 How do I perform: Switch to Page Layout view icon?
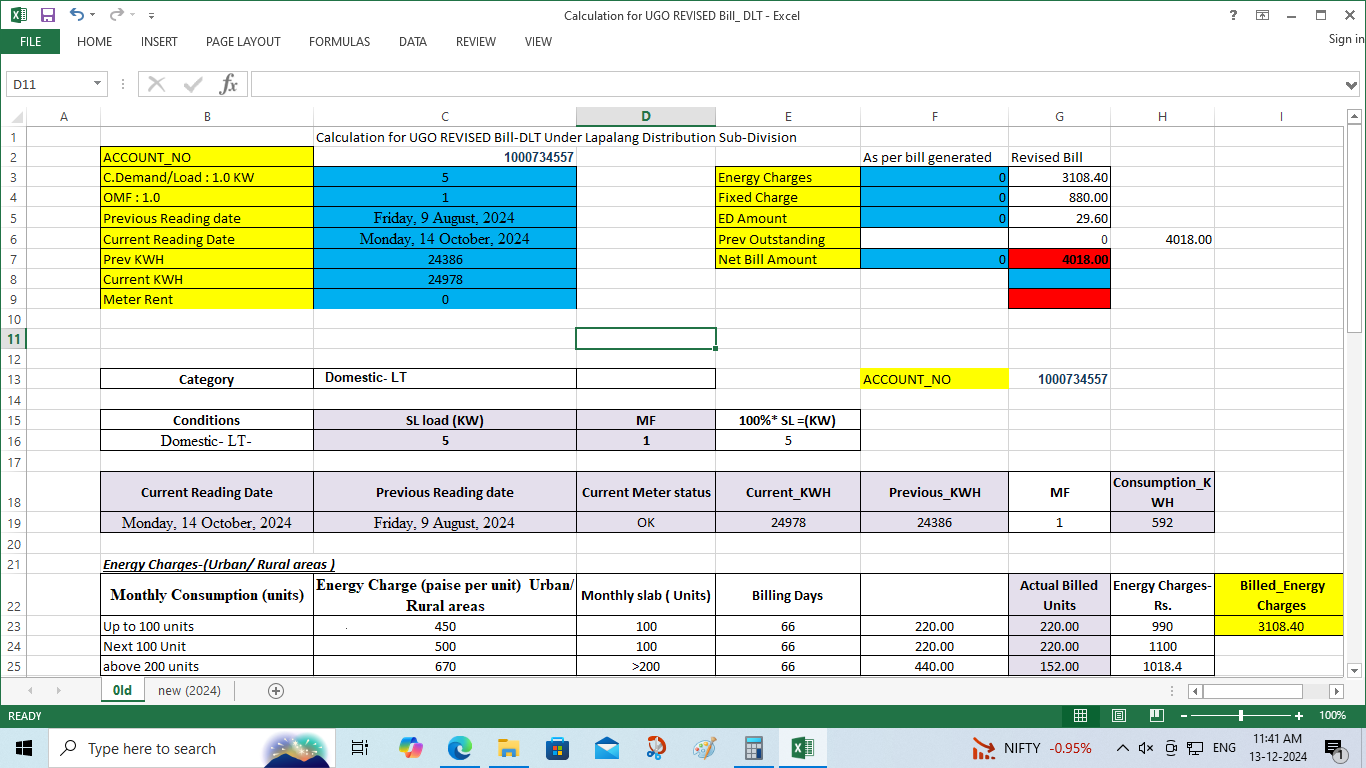pyautogui.click(x=1119, y=716)
